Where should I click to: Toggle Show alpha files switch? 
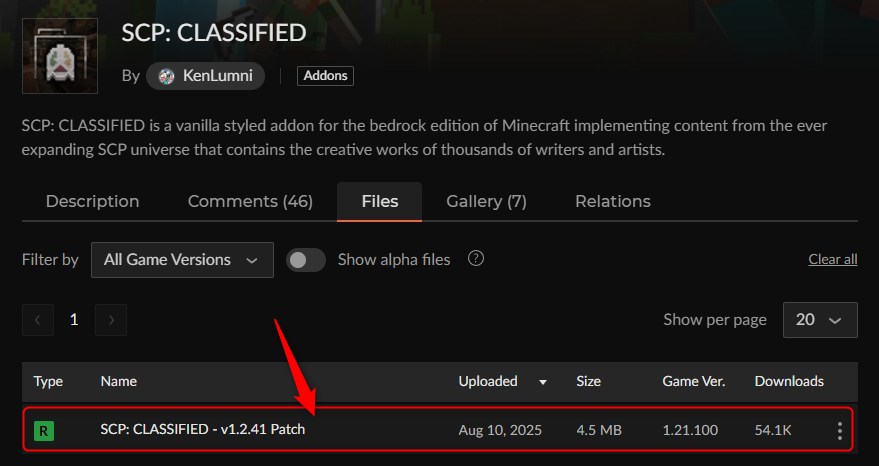pos(306,260)
